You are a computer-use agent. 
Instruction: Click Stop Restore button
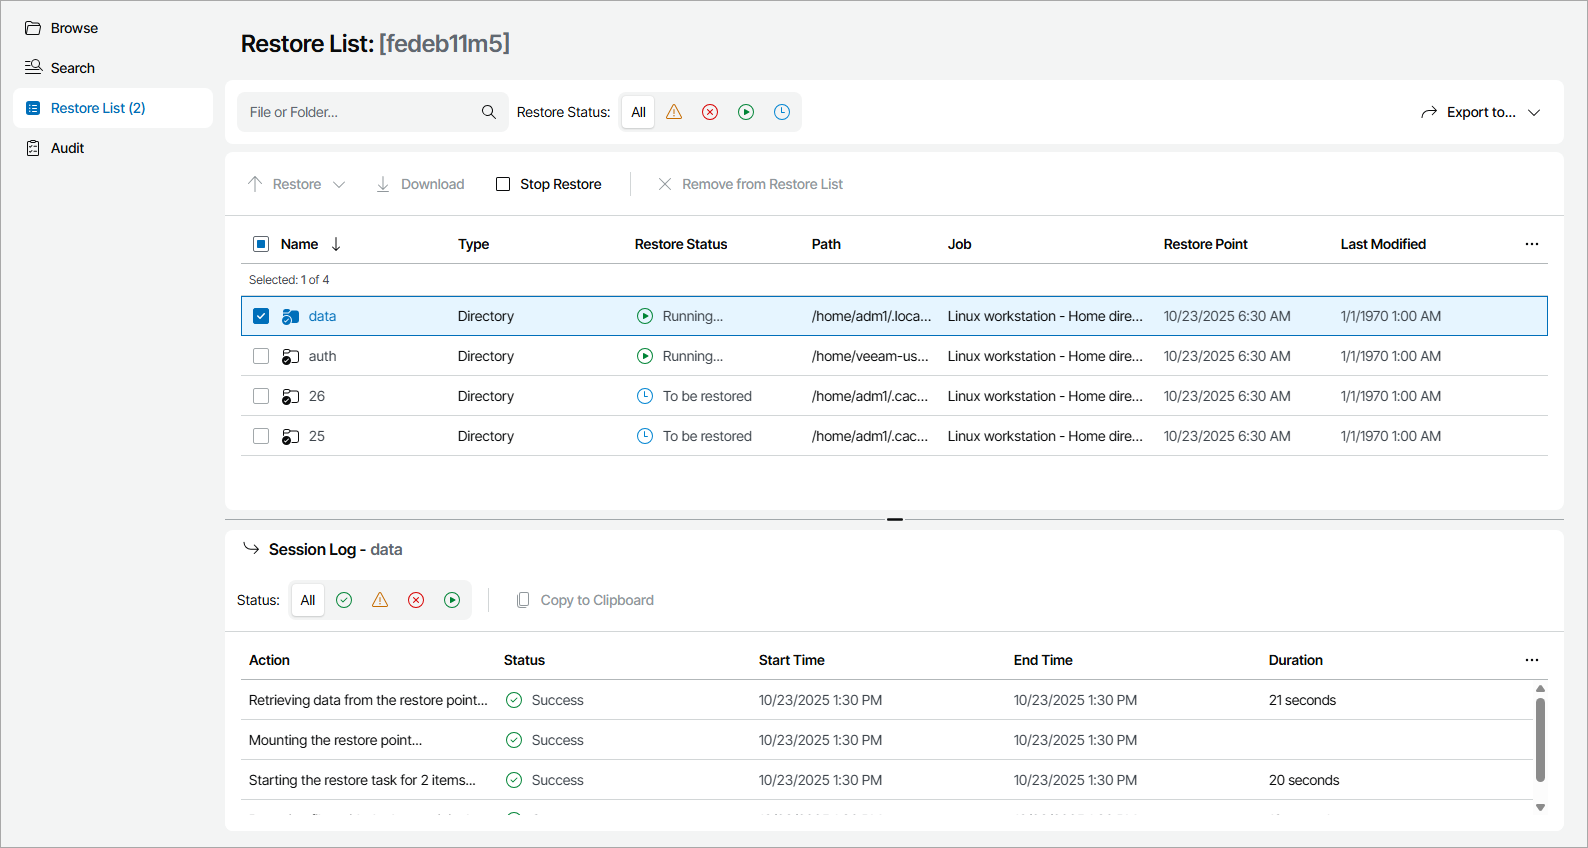click(549, 184)
